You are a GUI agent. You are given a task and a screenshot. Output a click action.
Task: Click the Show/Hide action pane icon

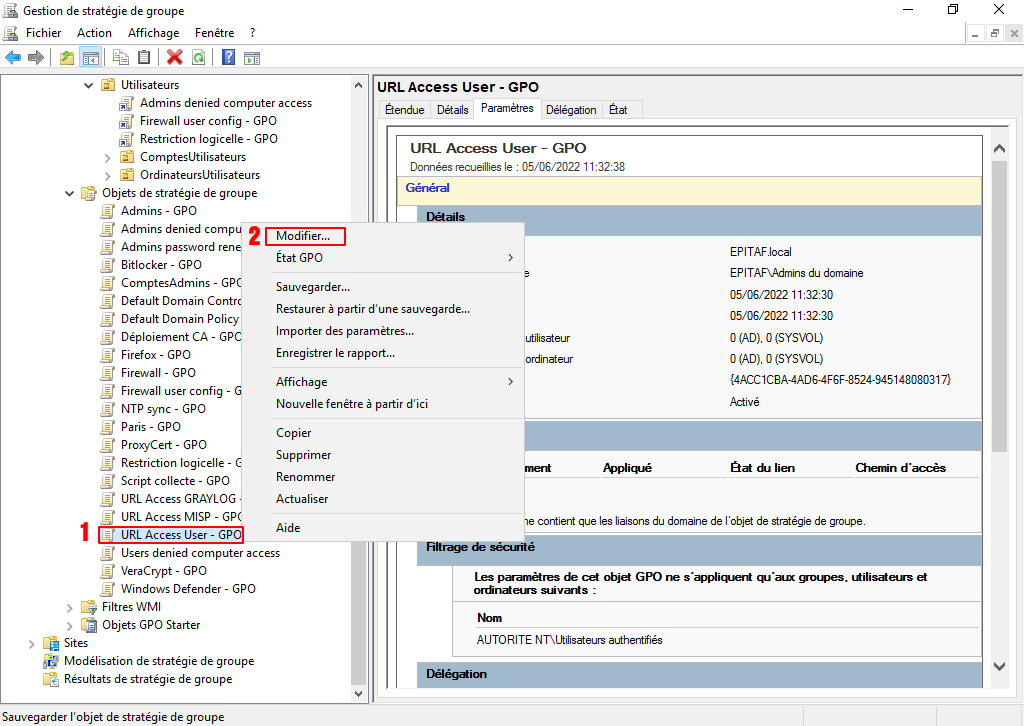coord(252,58)
